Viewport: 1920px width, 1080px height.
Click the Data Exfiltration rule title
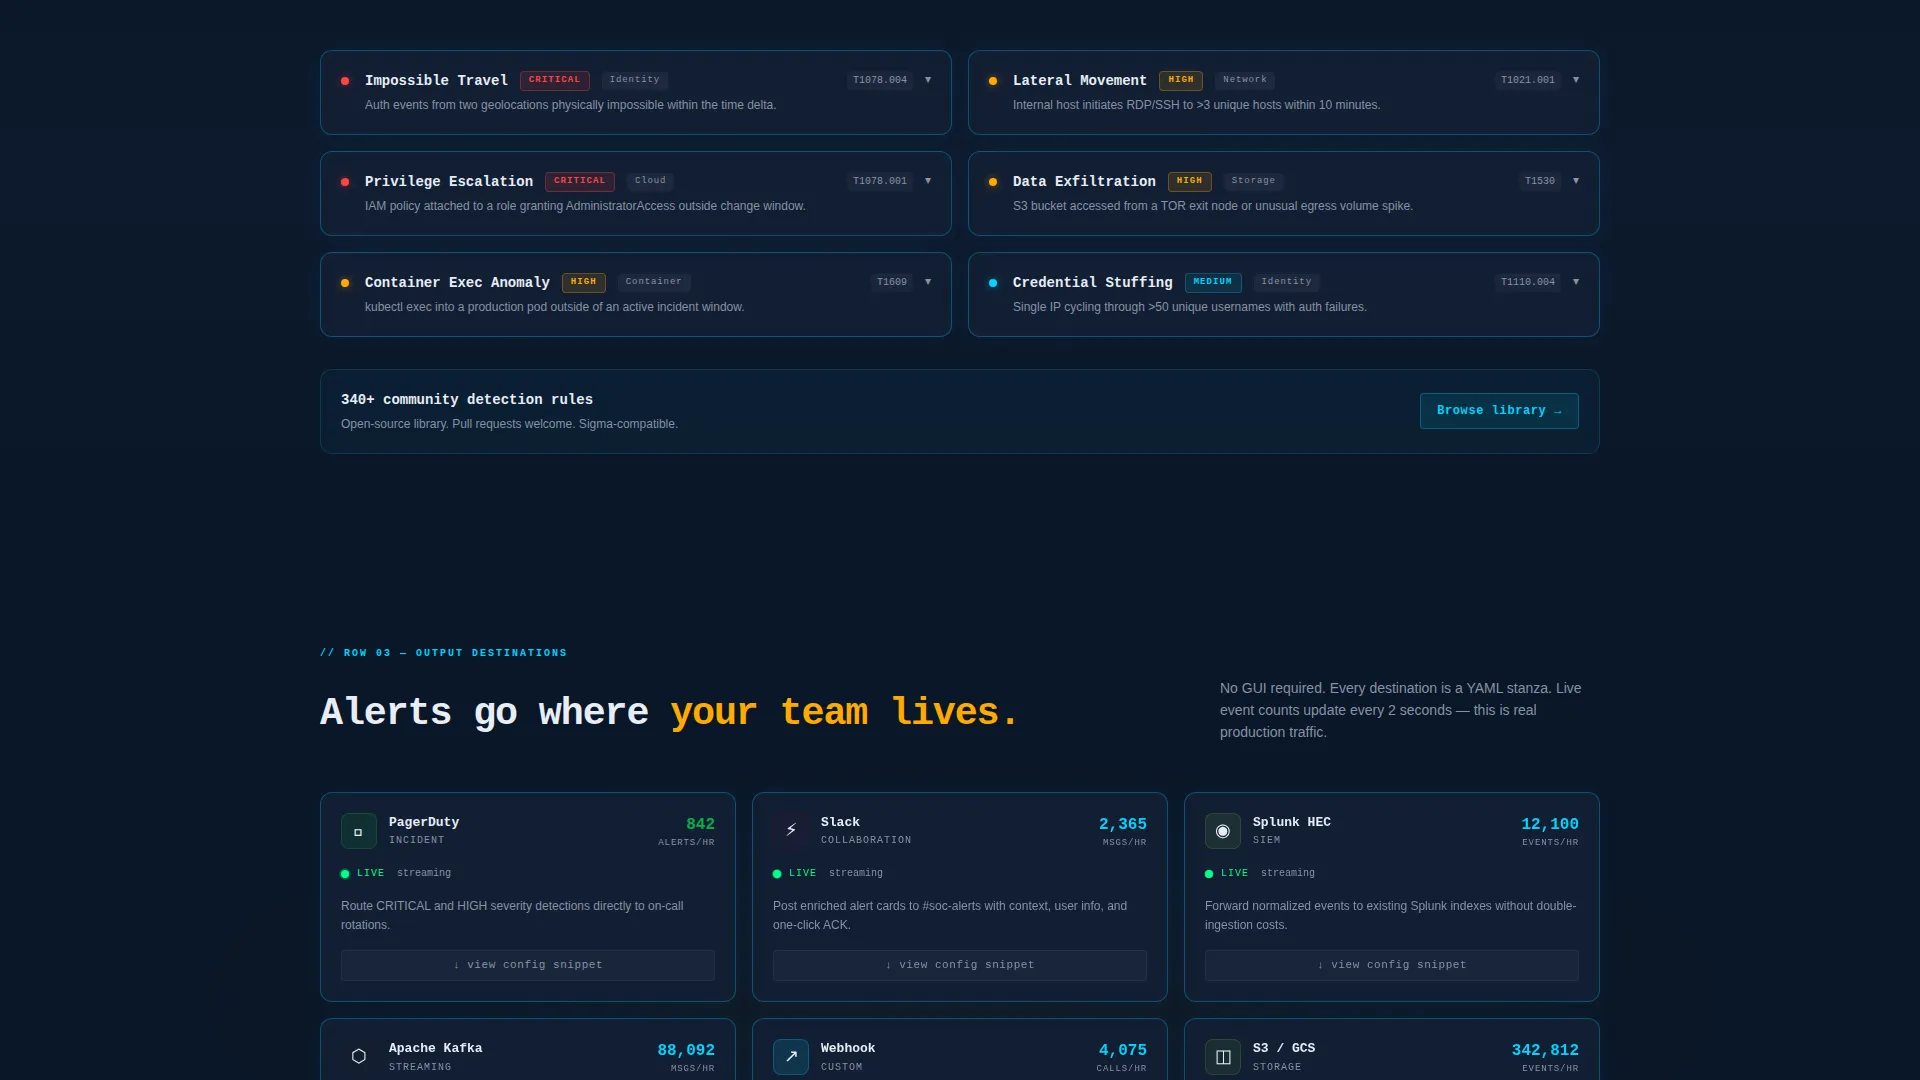[x=1084, y=182]
